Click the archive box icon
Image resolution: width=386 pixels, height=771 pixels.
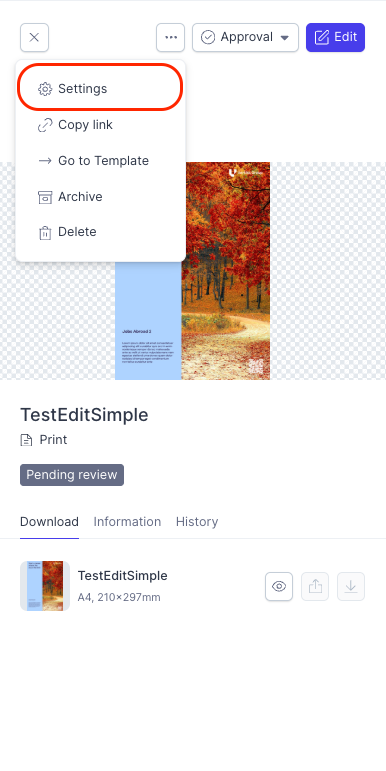[45, 197]
